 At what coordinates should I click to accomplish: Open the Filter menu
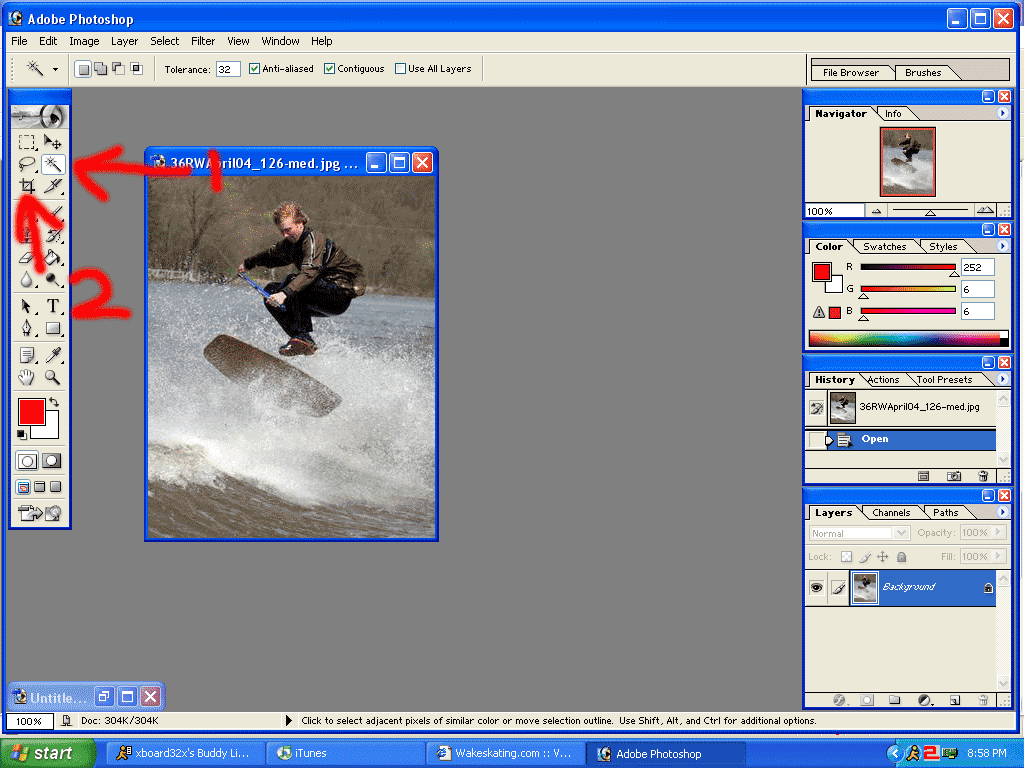pos(203,41)
